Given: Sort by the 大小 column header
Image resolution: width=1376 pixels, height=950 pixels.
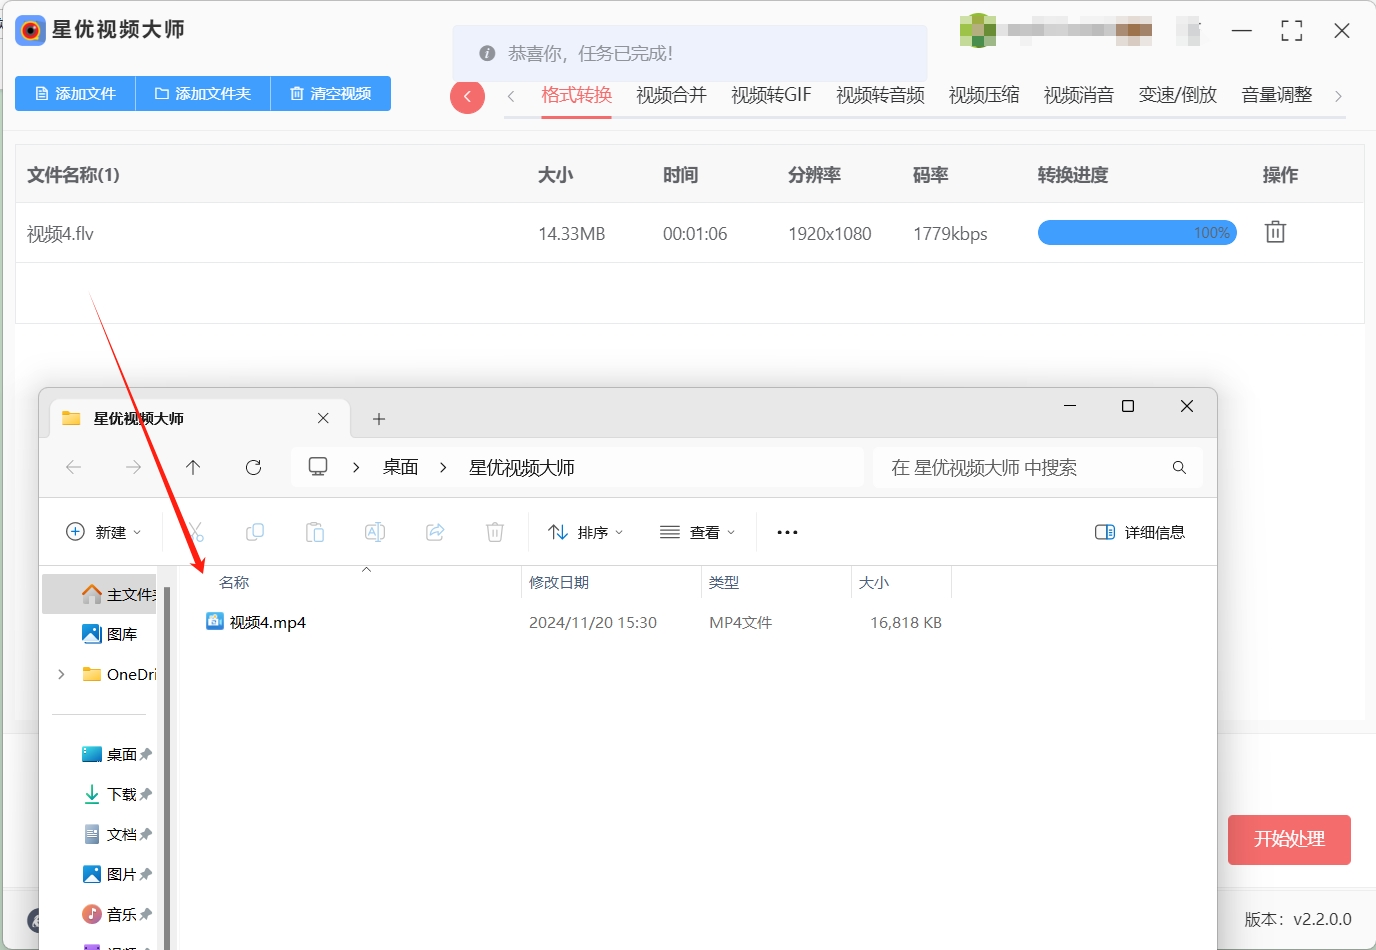Looking at the screenshot, I should pos(874,582).
